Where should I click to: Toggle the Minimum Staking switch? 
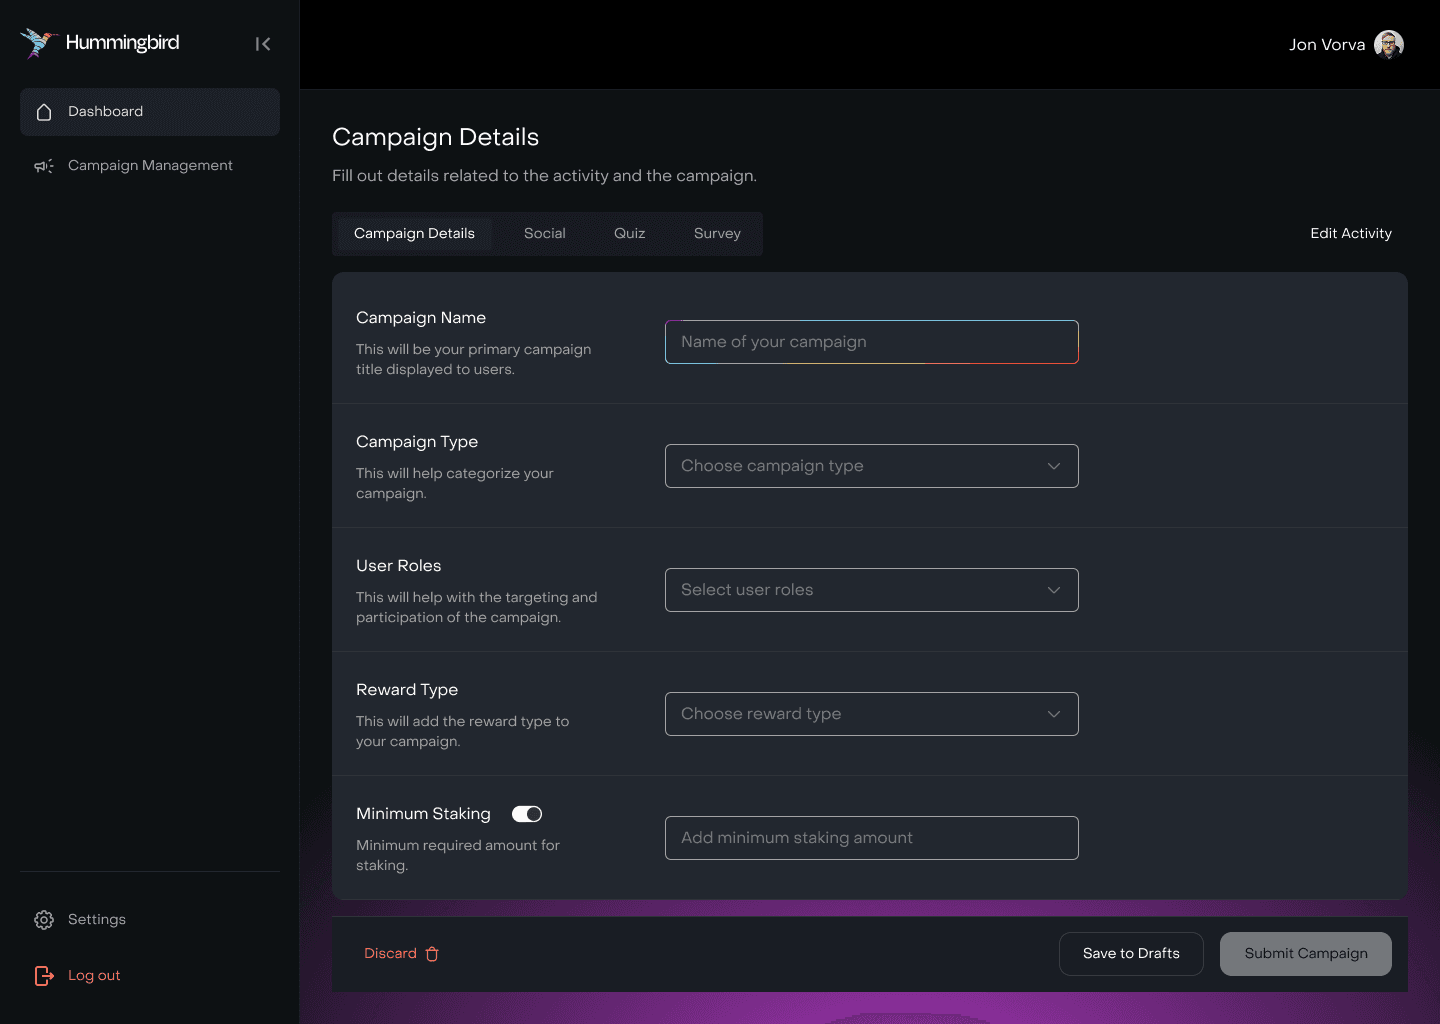527,814
